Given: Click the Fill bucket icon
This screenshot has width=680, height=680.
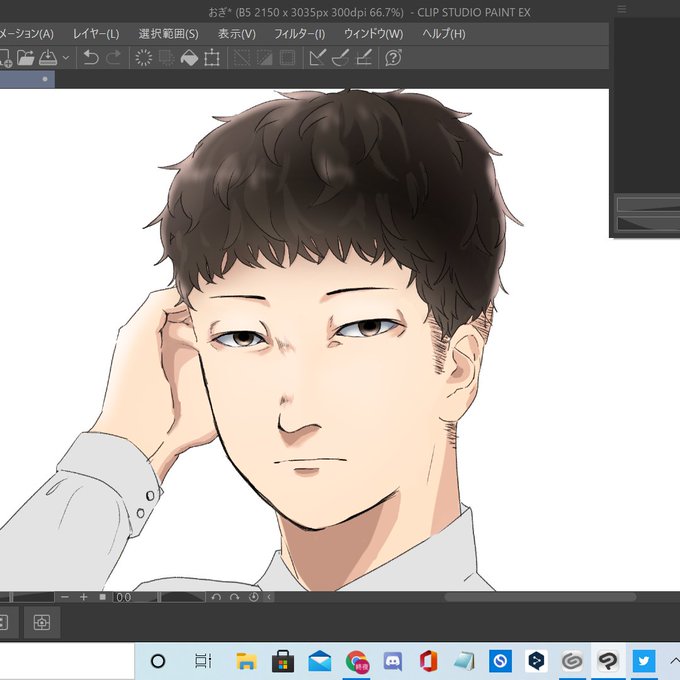Looking at the screenshot, I should 189,57.
